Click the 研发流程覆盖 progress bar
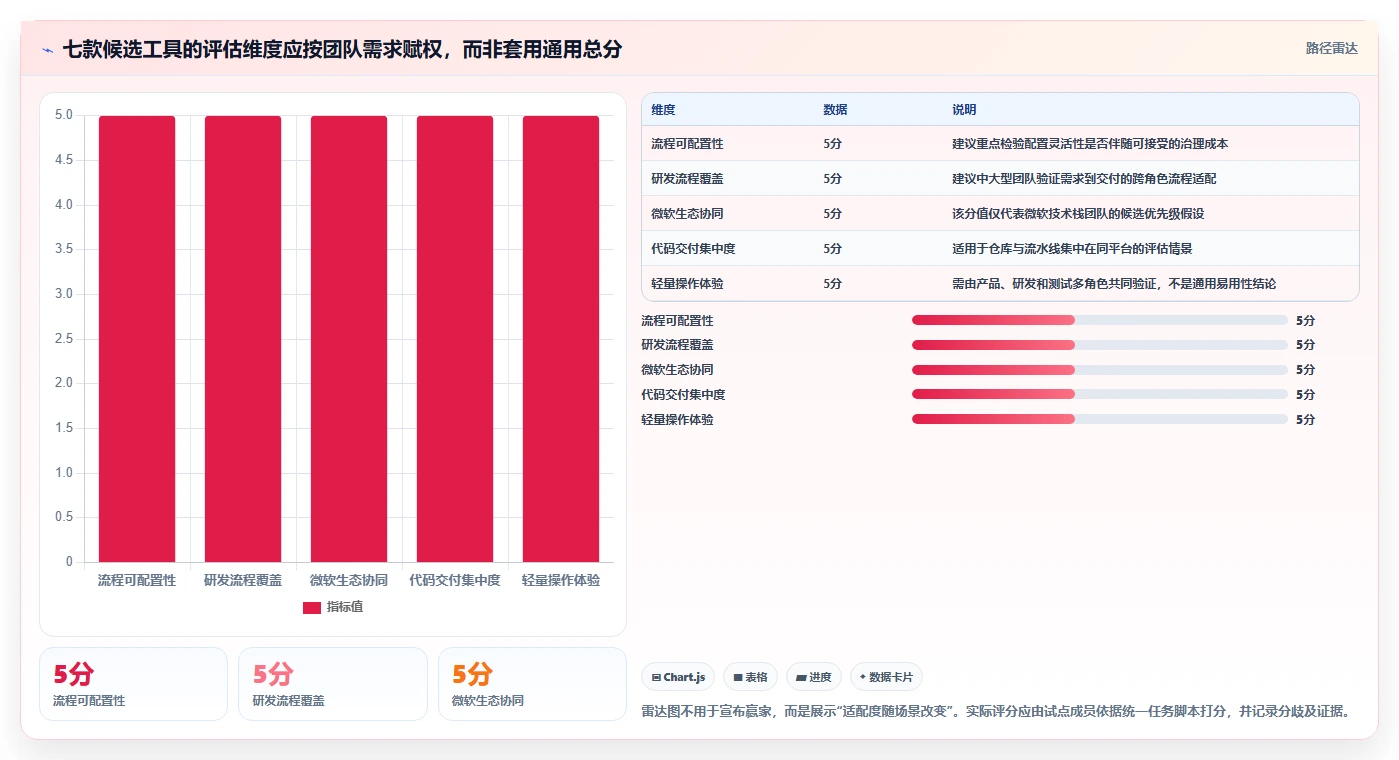 [x=1100, y=345]
